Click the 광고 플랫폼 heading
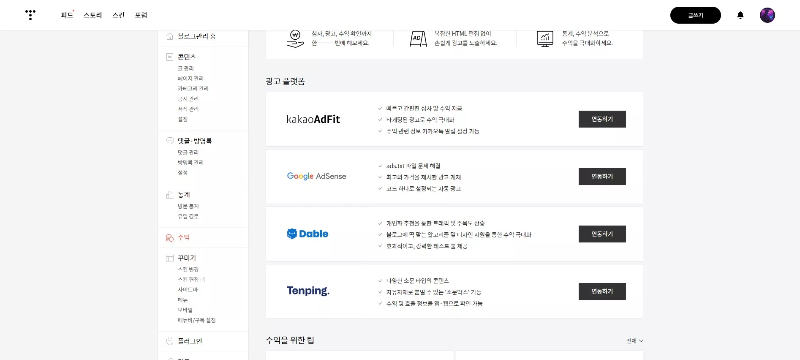The height and width of the screenshot is (360, 800). tap(285, 82)
